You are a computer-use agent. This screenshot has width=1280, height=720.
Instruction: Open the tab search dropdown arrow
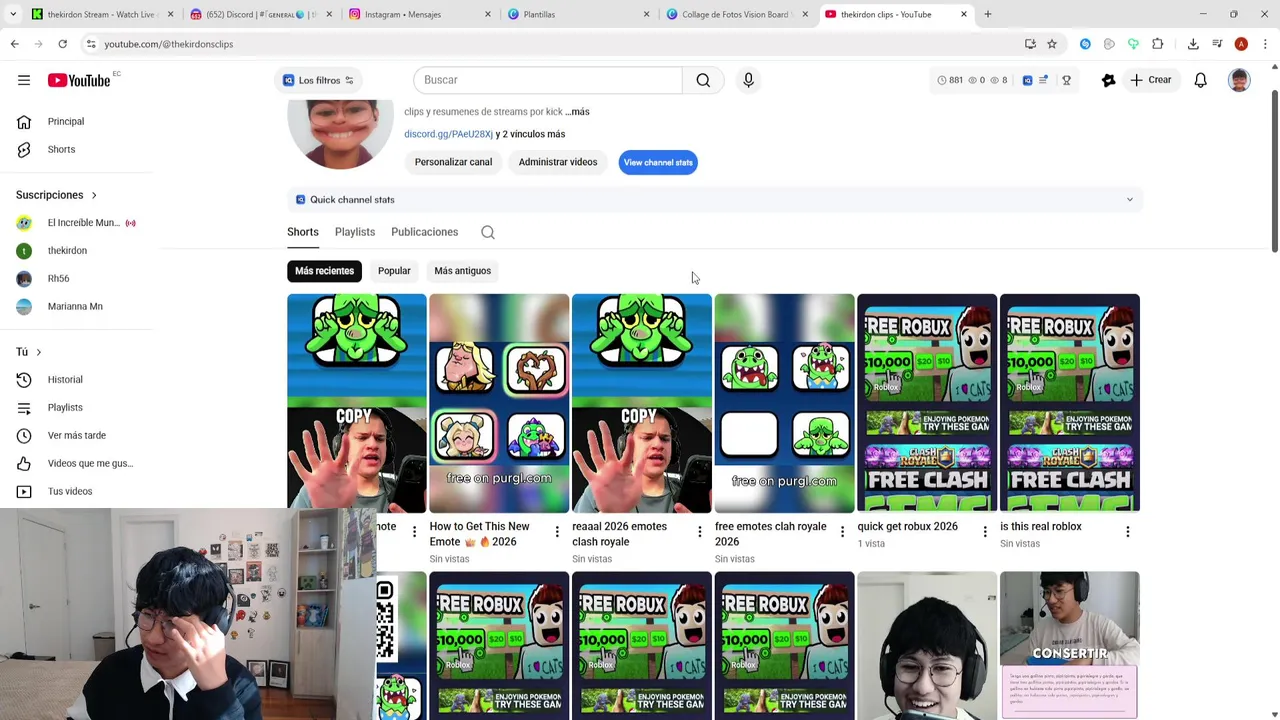click(x=13, y=14)
